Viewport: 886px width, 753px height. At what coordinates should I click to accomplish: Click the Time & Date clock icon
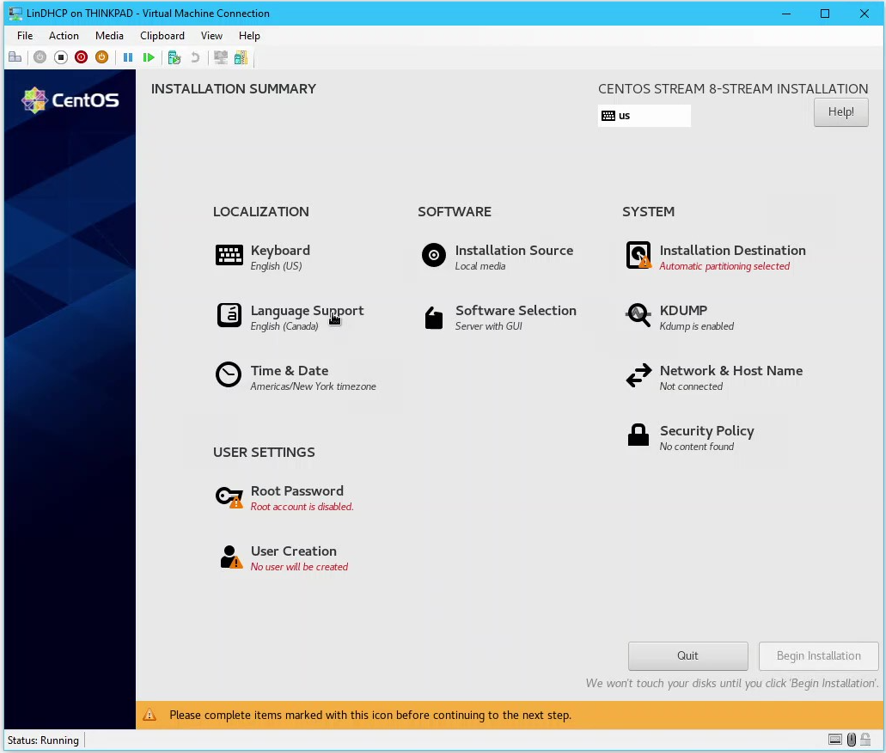[x=228, y=375]
